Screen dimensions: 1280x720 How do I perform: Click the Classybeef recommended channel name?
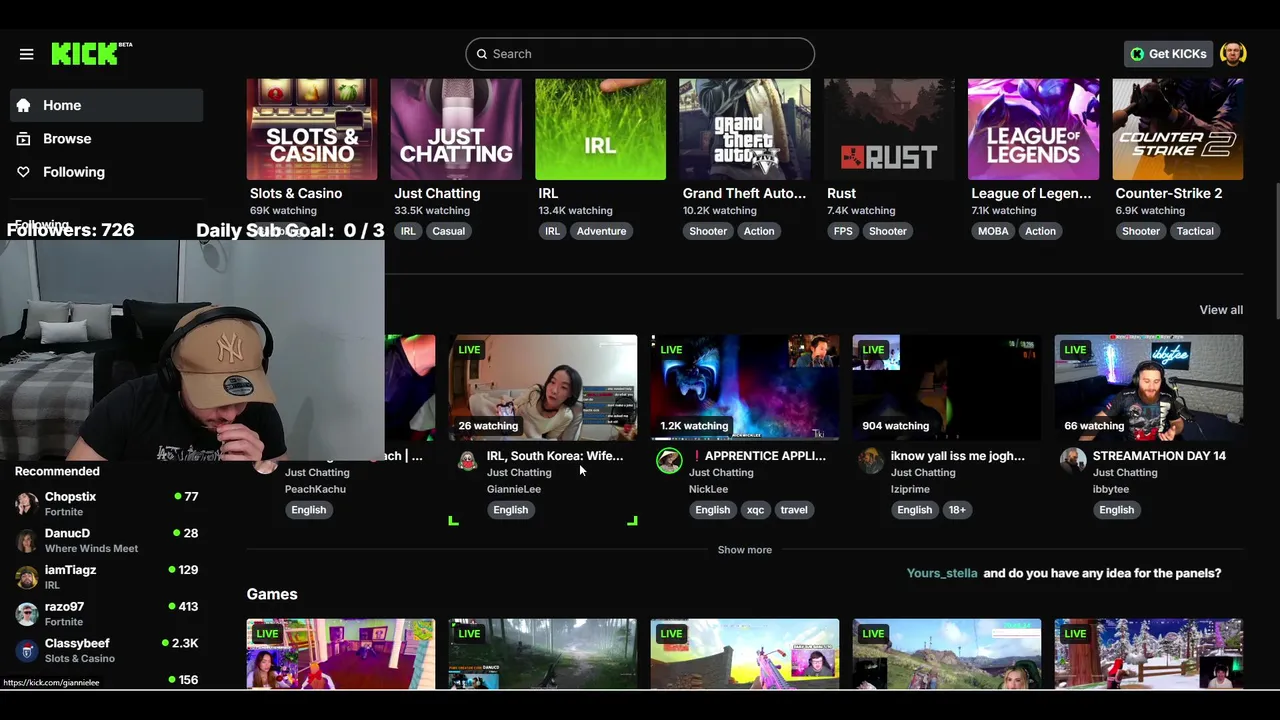[77, 643]
